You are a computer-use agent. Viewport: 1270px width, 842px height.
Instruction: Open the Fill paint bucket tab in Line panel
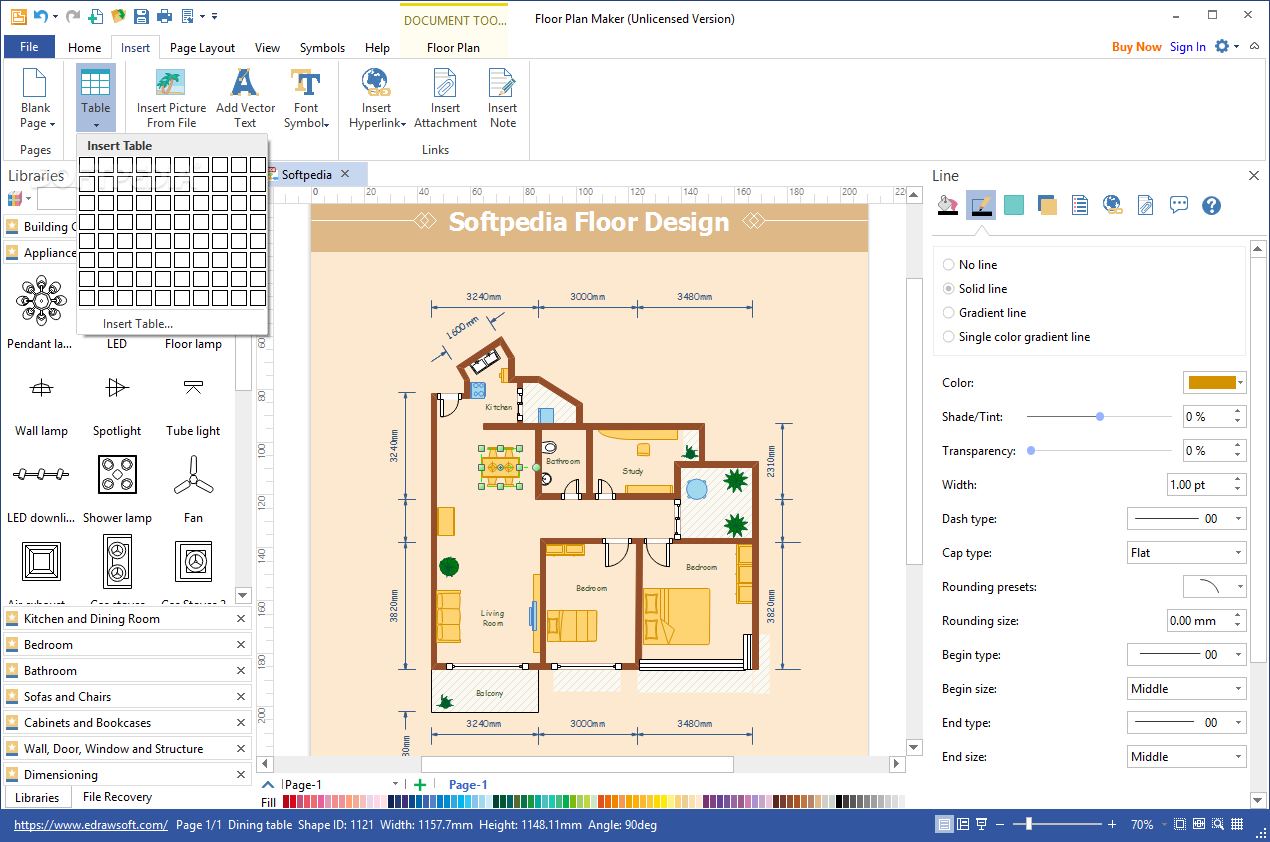947,205
